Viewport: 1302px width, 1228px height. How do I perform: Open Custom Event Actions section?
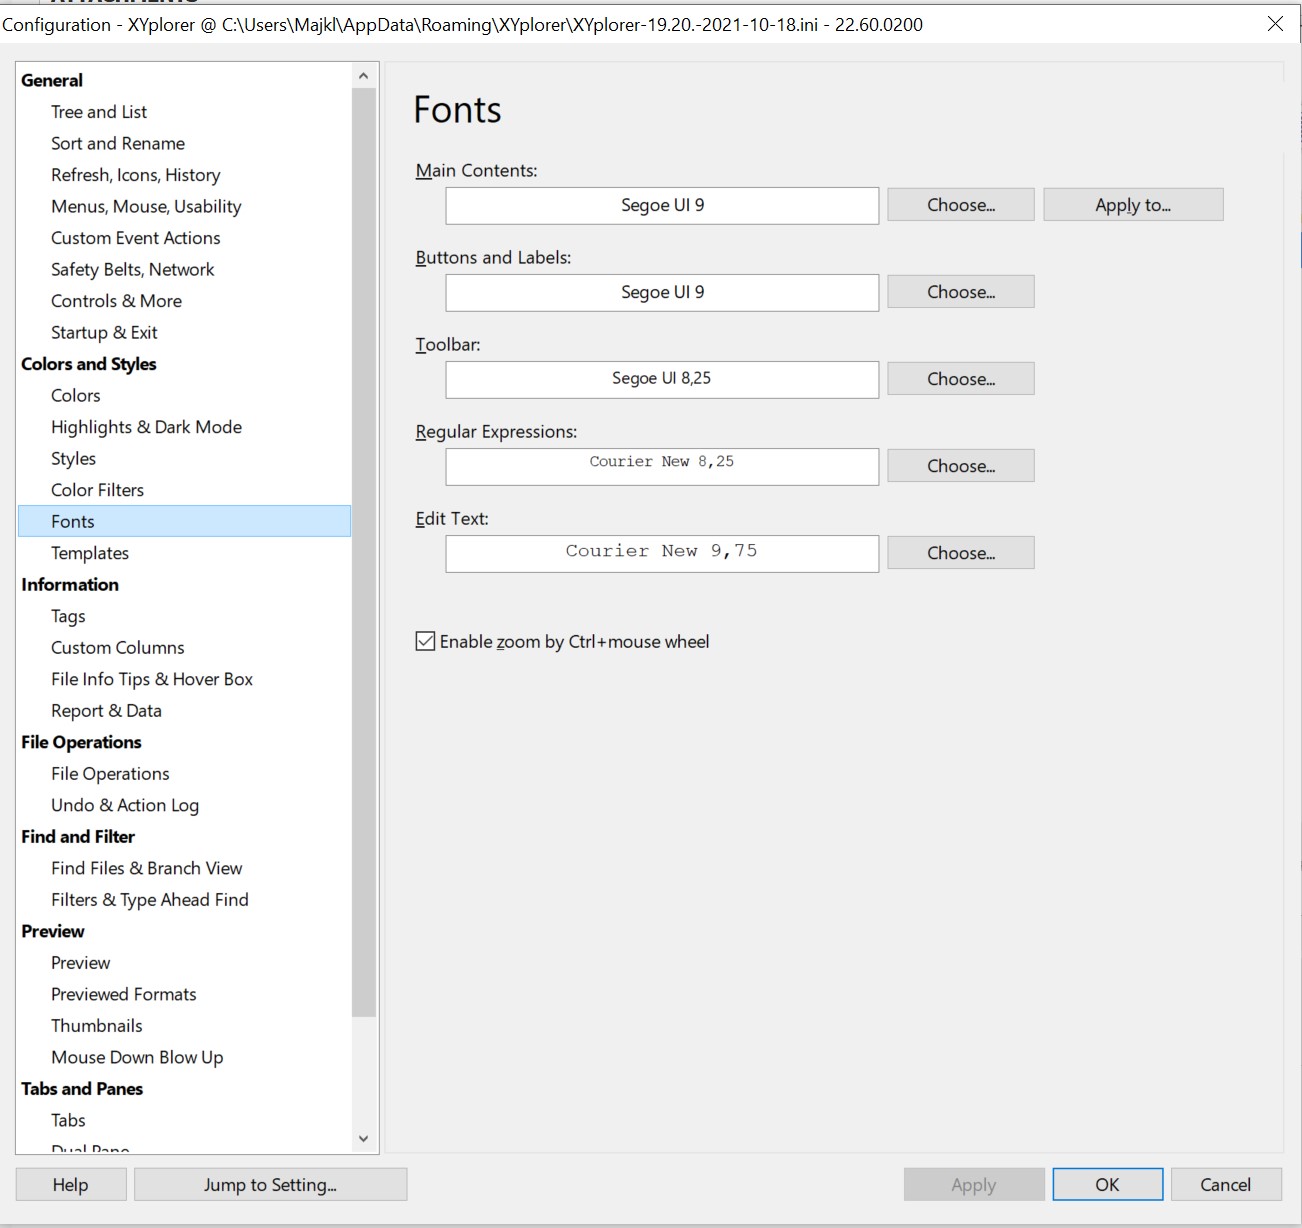135,238
